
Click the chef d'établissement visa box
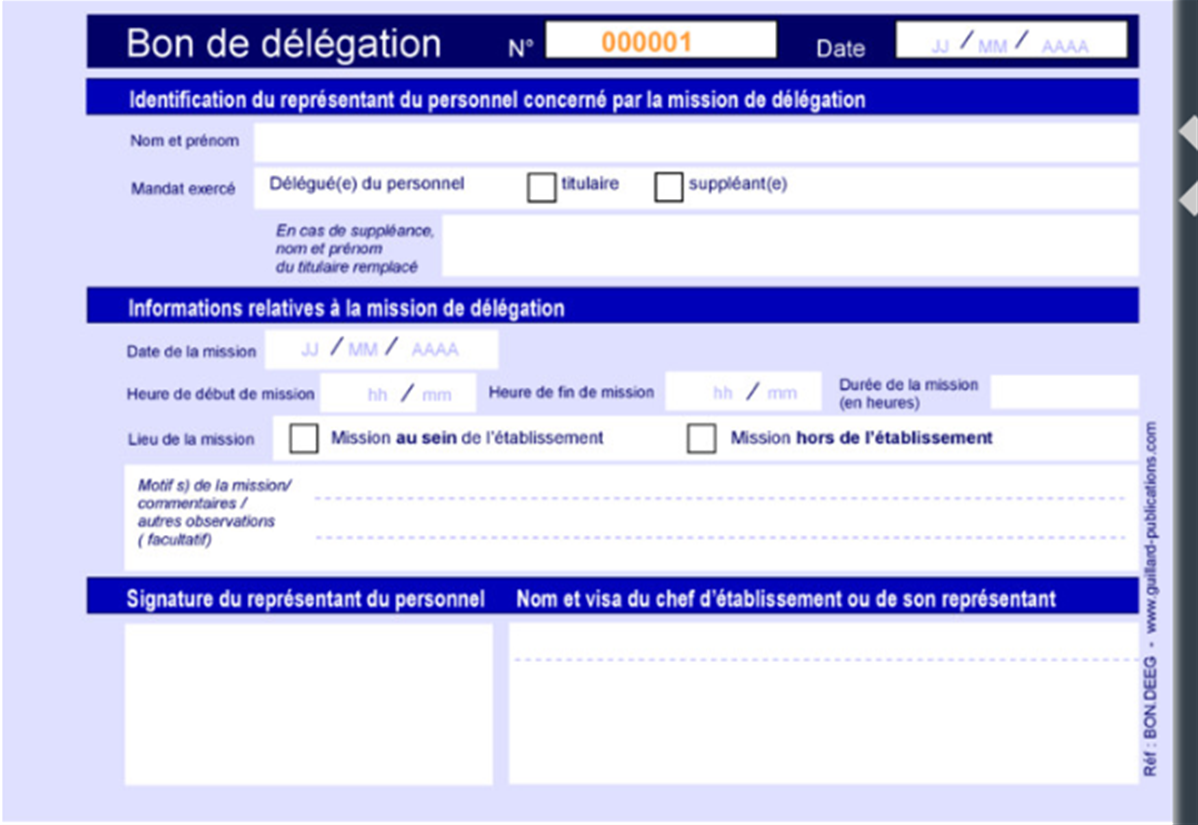[x=824, y=704]
